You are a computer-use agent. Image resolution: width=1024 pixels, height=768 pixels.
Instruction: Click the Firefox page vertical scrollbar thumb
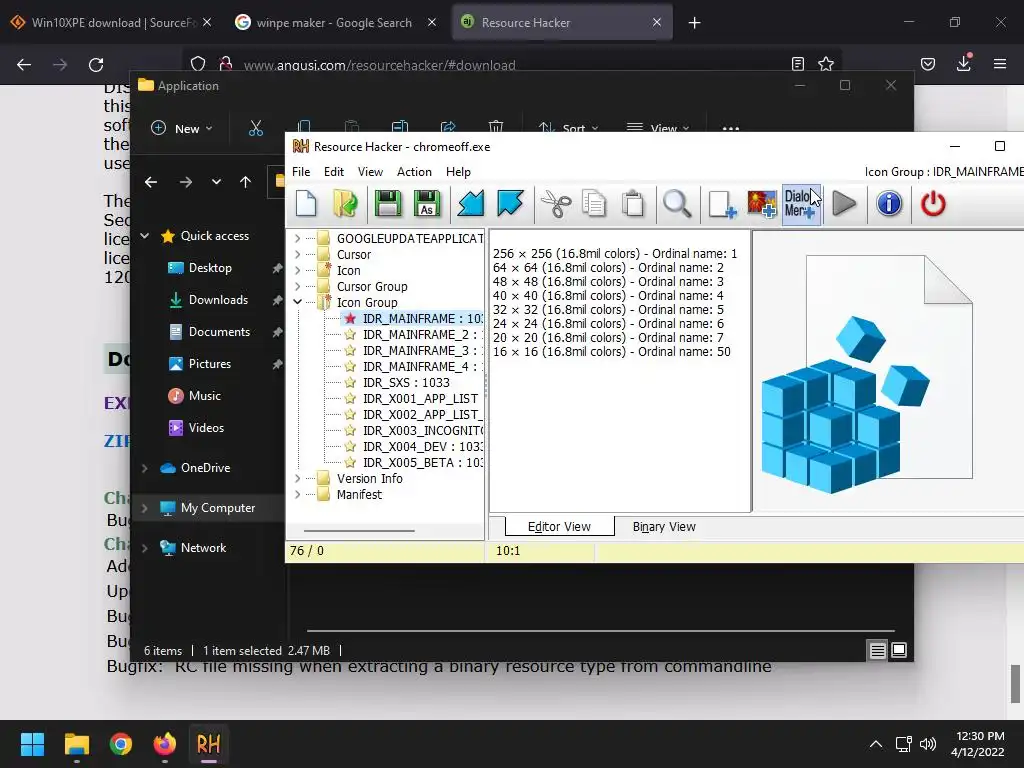1014,684
